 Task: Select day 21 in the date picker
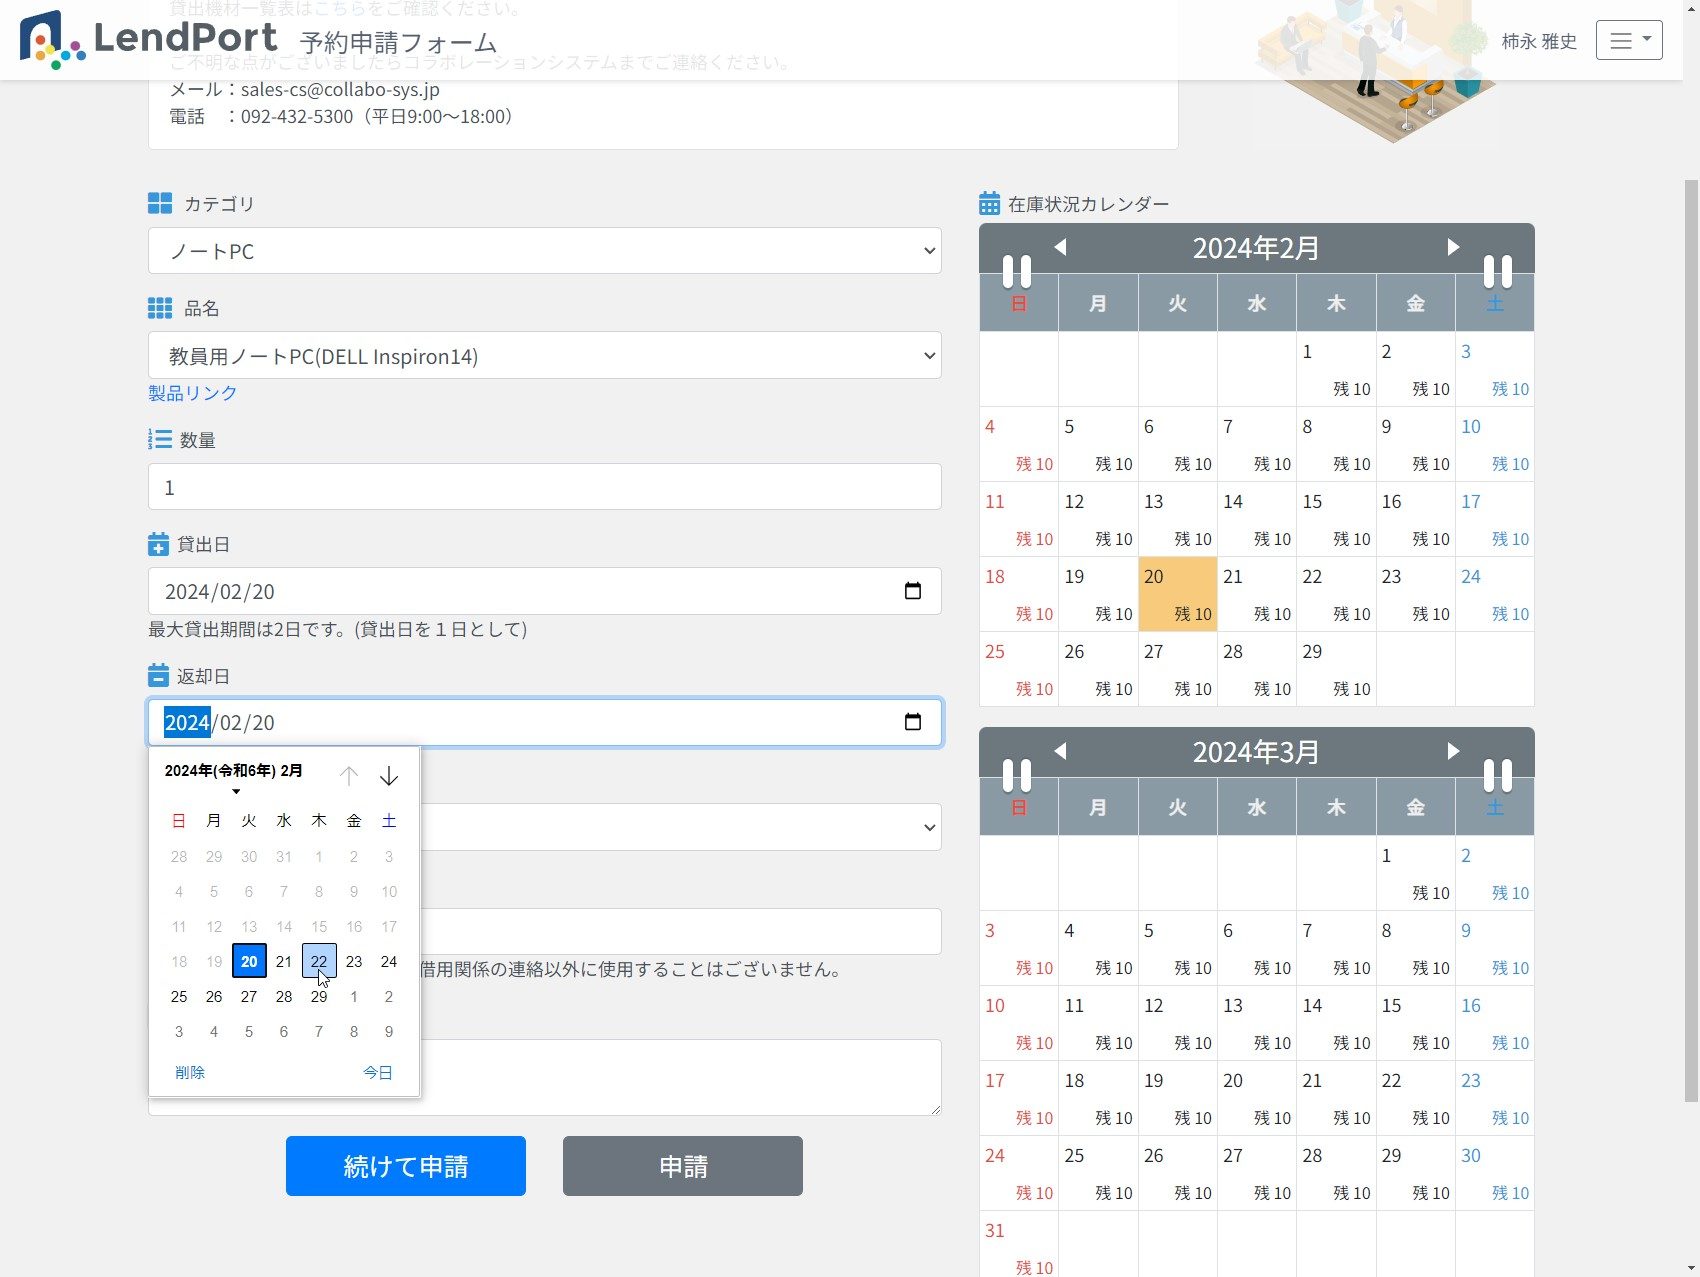point(284,961)
